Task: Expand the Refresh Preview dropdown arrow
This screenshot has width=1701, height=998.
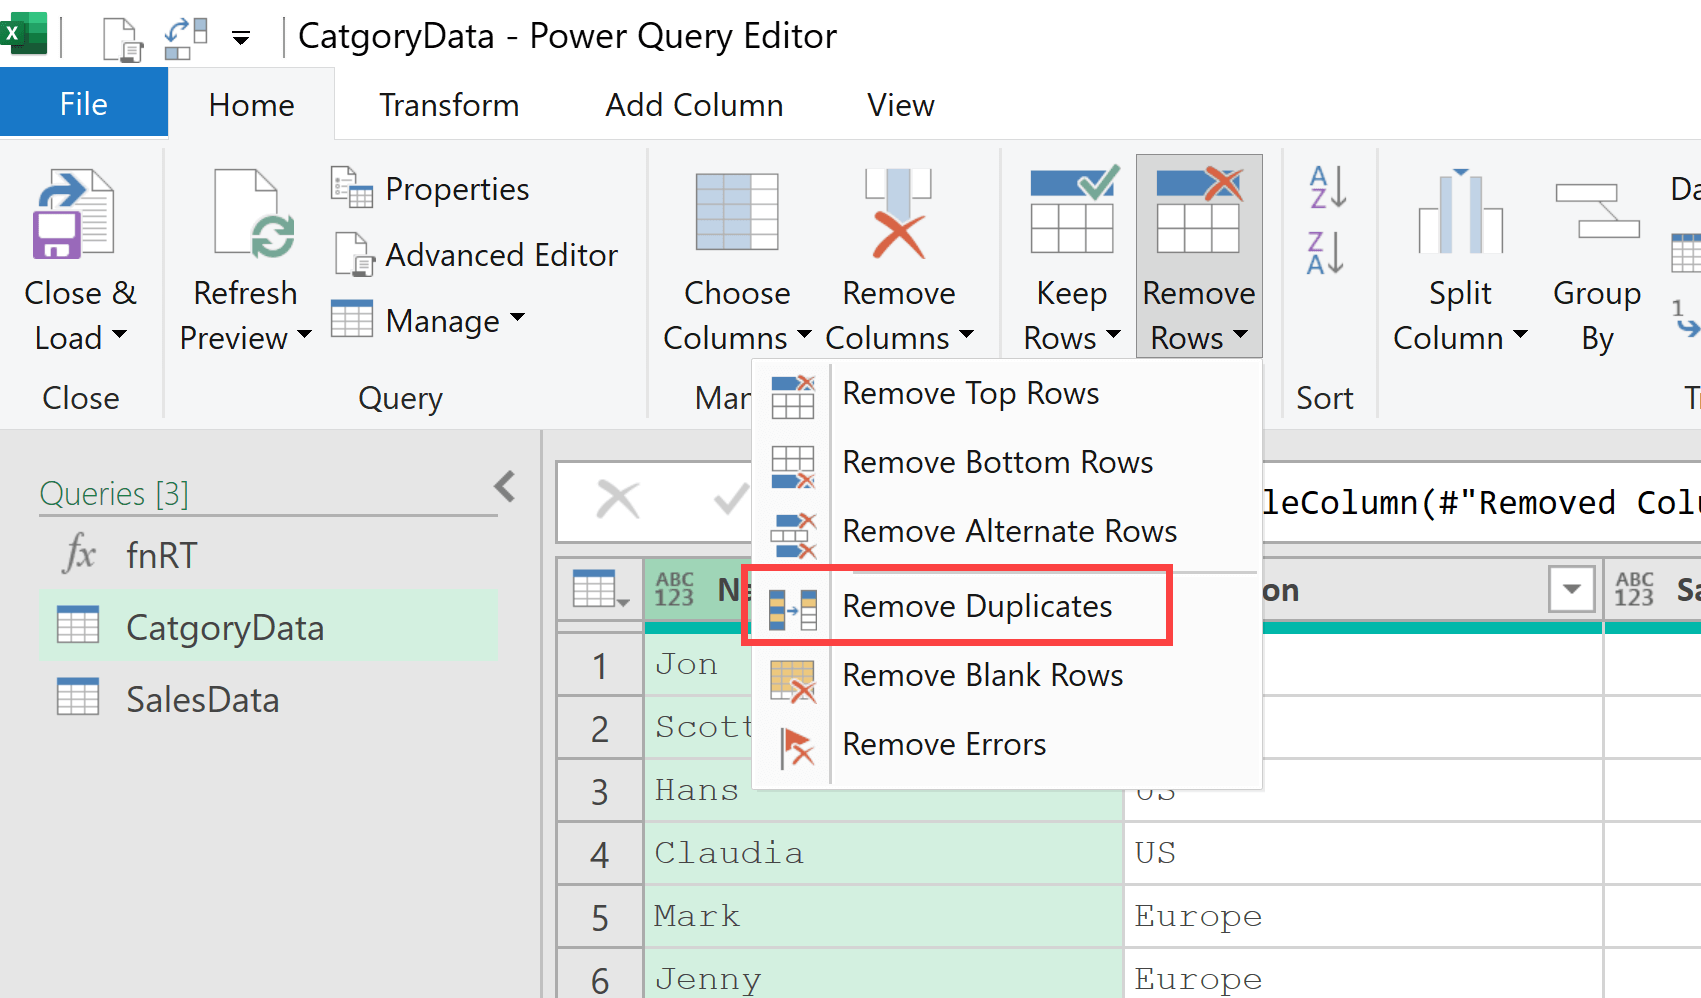Action: [304, 334]
